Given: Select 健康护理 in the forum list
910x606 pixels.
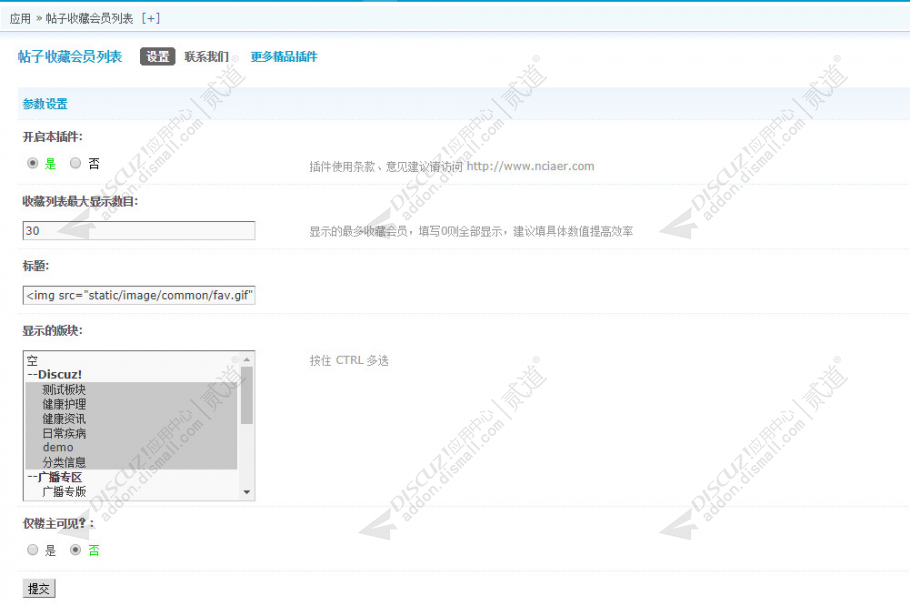Looking at the screenshot, I should pos(131,403).
